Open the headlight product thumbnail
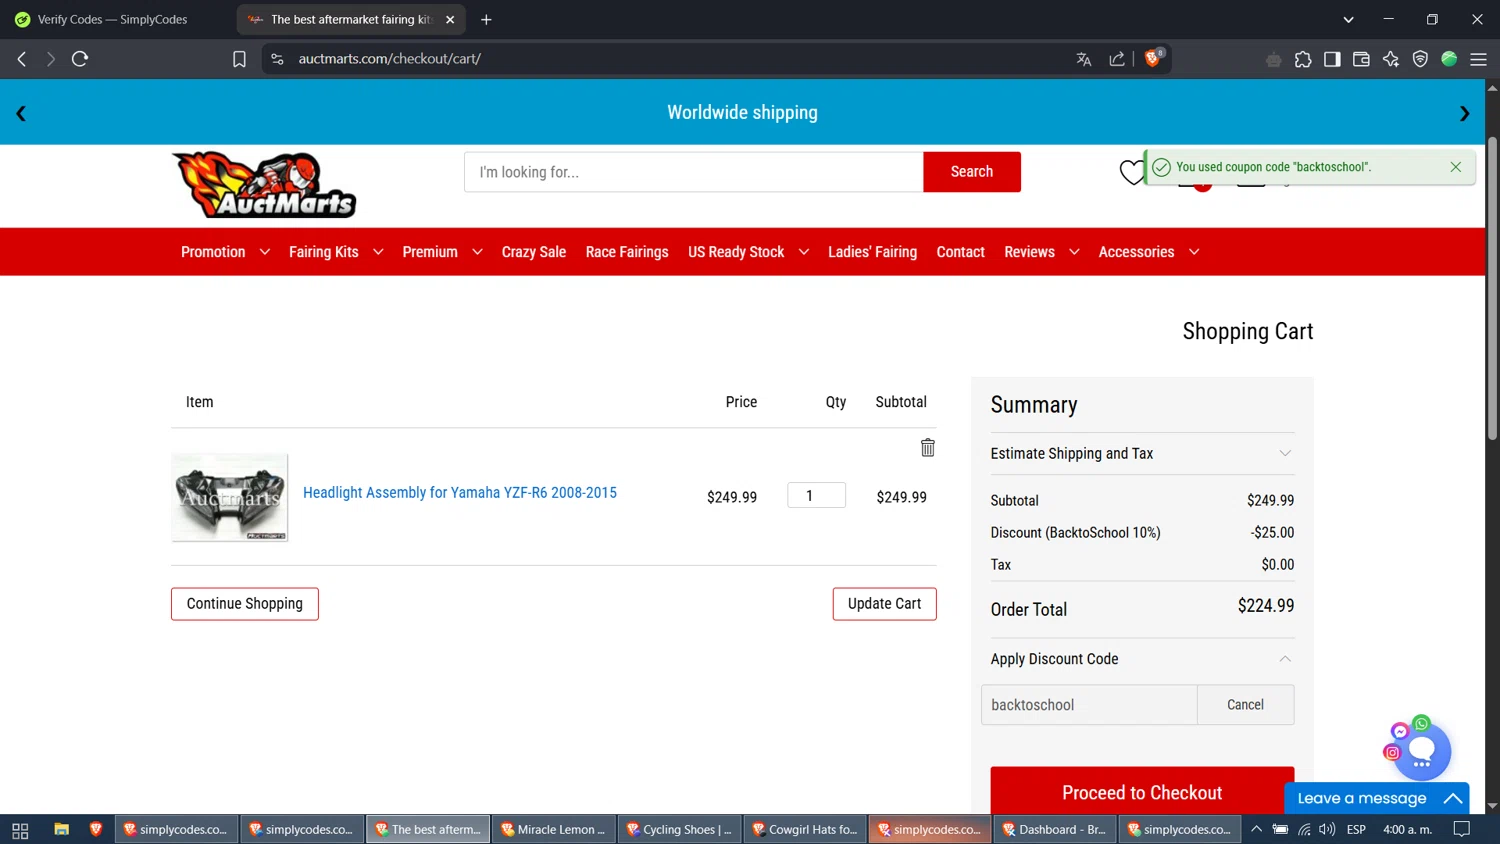Image resolution: width=1500 pixels, height=844 pixels. click(230, 497)
